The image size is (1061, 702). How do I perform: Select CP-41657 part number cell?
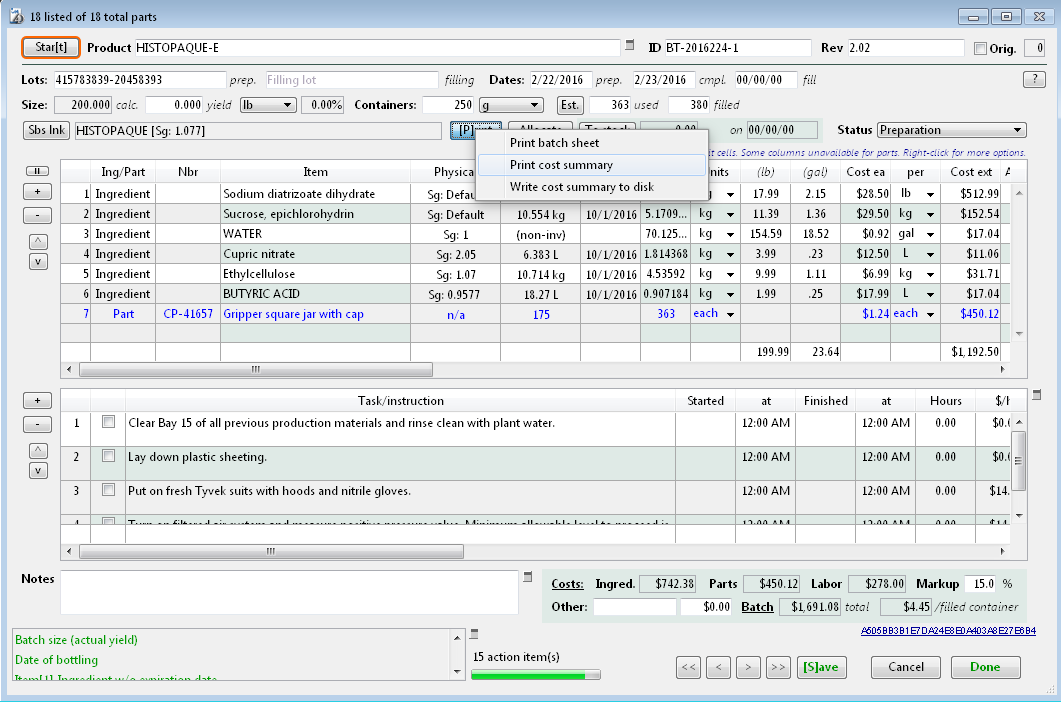pos(188,314)
